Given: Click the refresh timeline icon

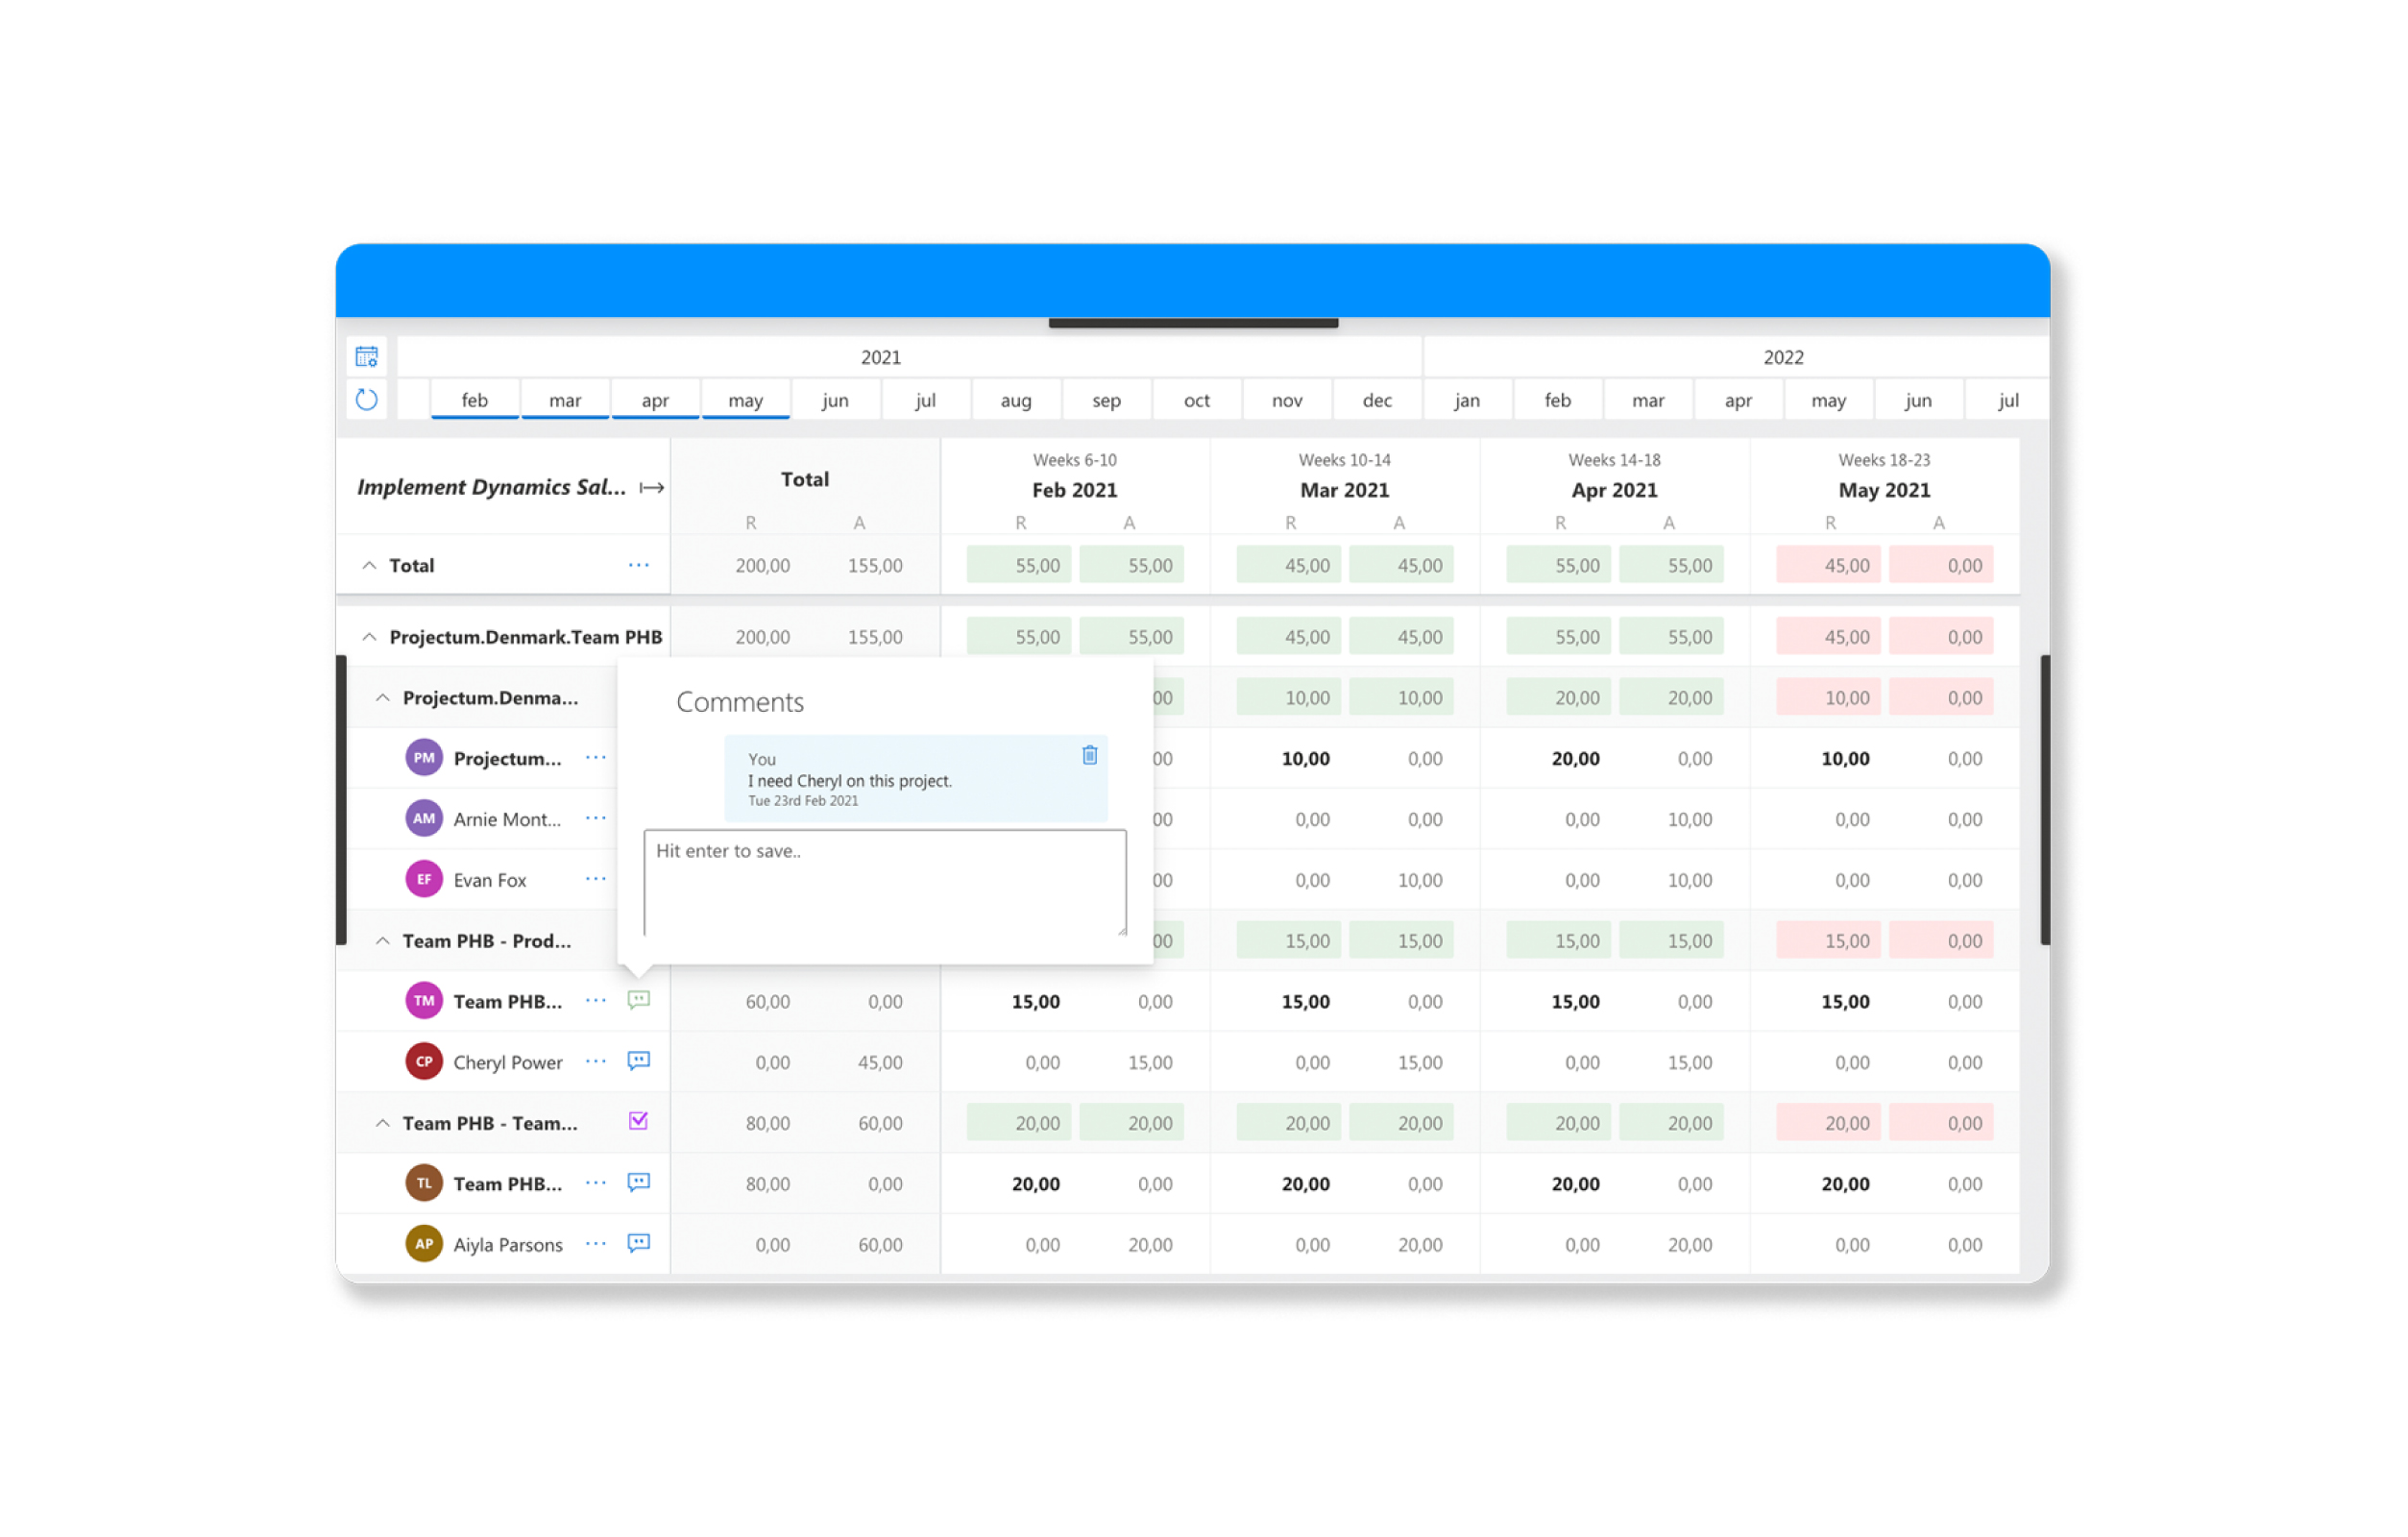Looking at the screenshot, I should click(367, 400).
